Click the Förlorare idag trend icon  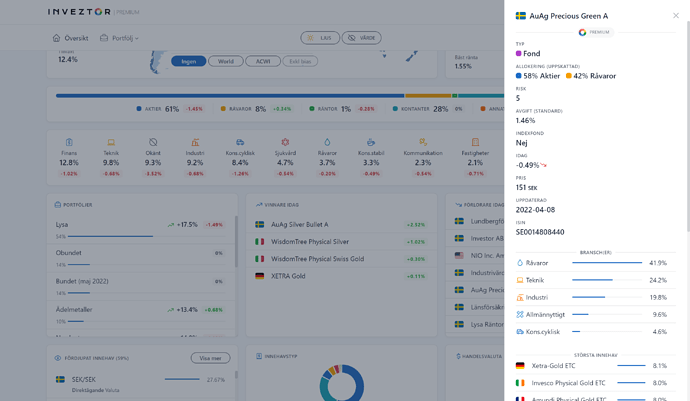(x=459, y=205)
